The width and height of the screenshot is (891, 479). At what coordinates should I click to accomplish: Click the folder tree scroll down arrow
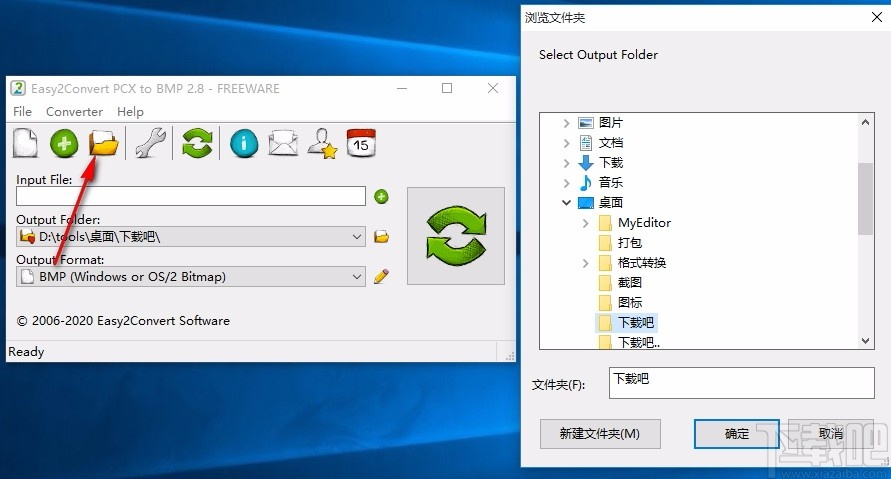[x=865, y=341]
